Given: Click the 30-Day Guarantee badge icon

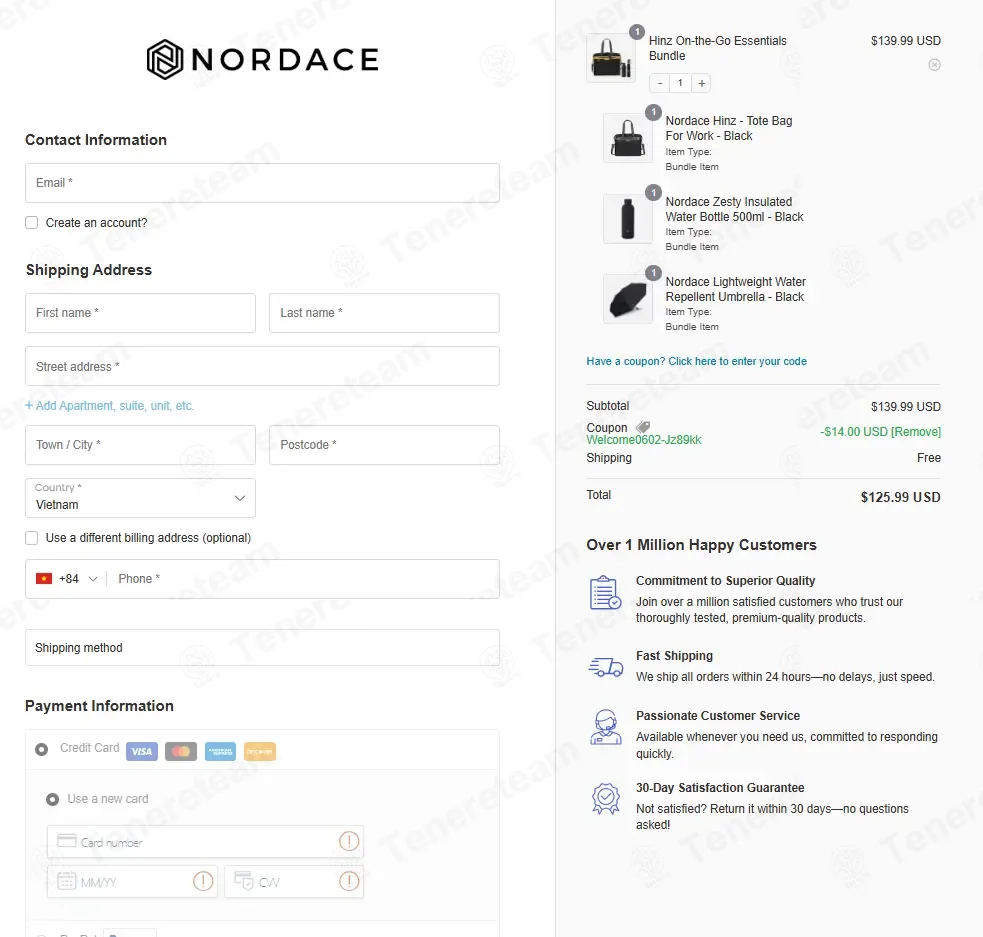Looking at the screenshot, I should 606,798.
